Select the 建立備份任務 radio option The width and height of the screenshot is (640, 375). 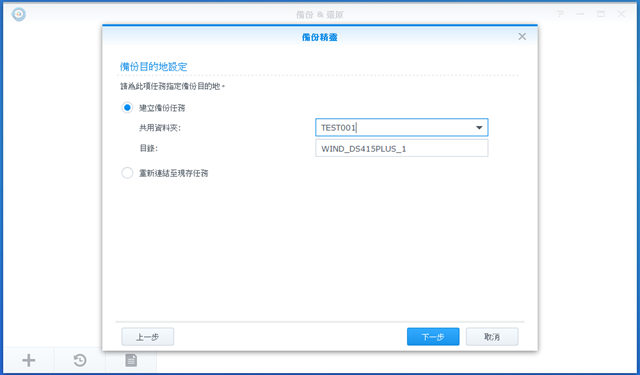tap(127, 108)
